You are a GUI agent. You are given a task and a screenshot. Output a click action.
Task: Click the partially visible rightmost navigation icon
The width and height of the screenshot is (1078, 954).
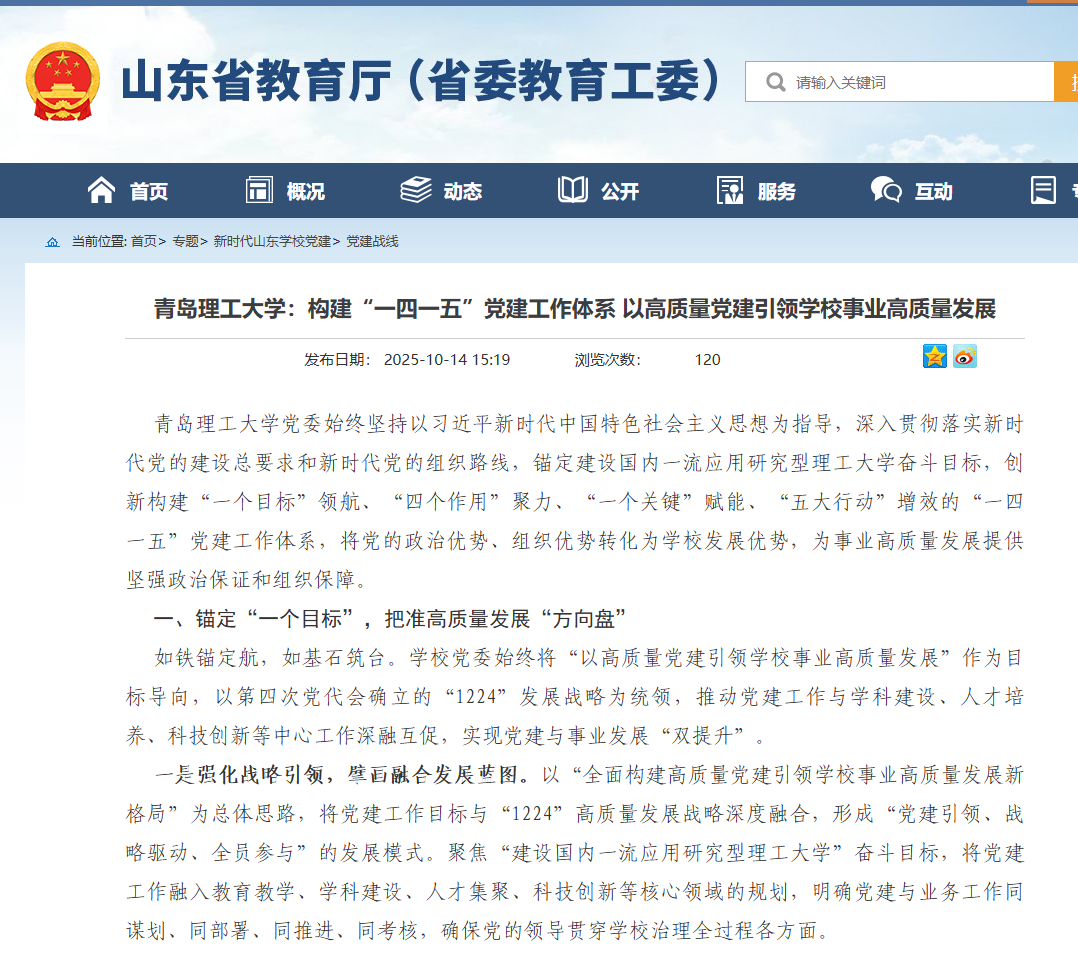(x=1044, y=190)
